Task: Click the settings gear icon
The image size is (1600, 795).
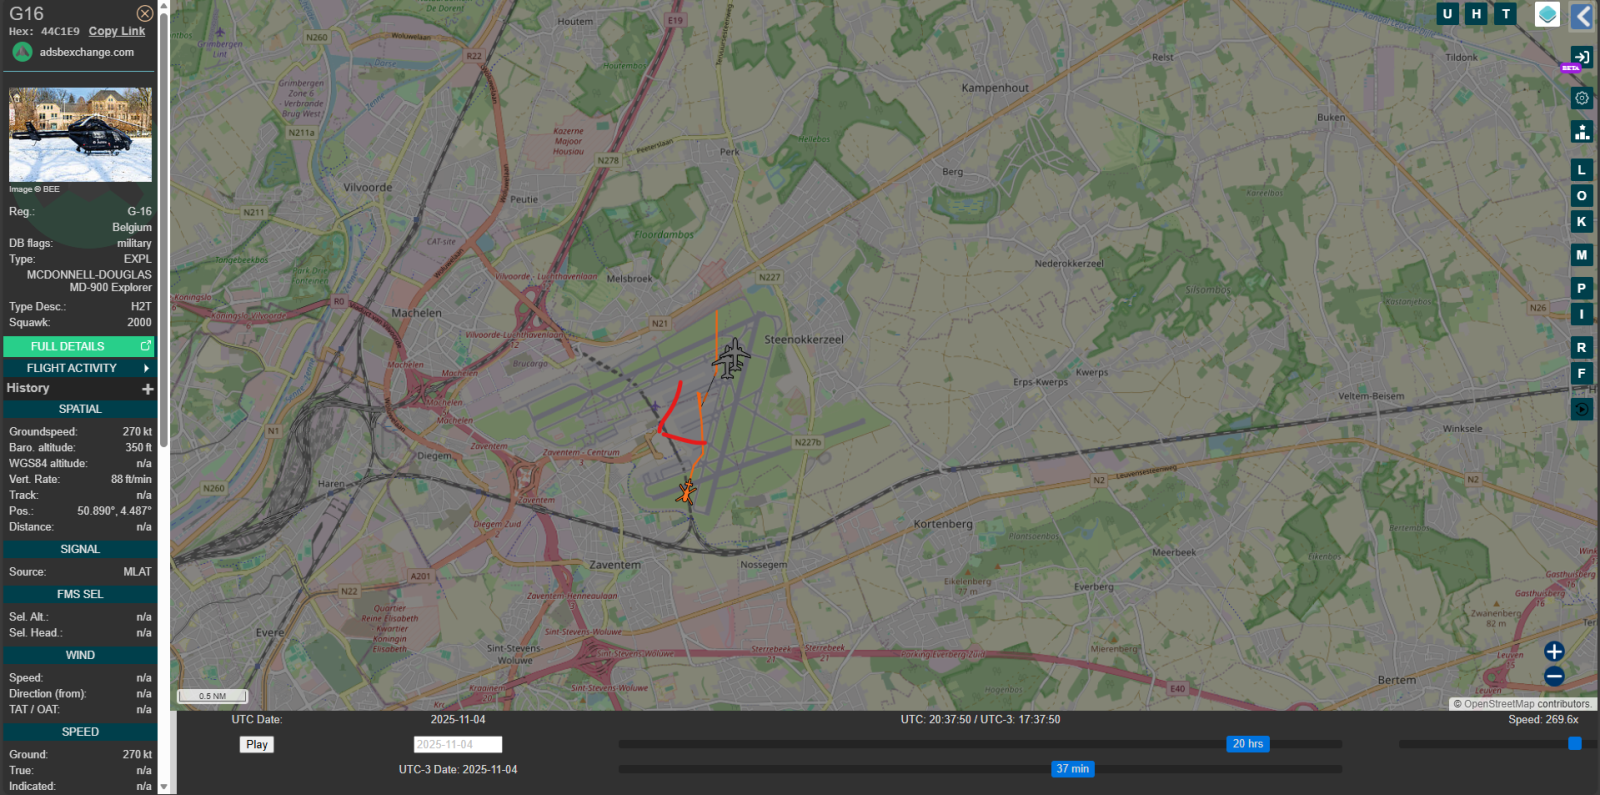Action: 1581,98
